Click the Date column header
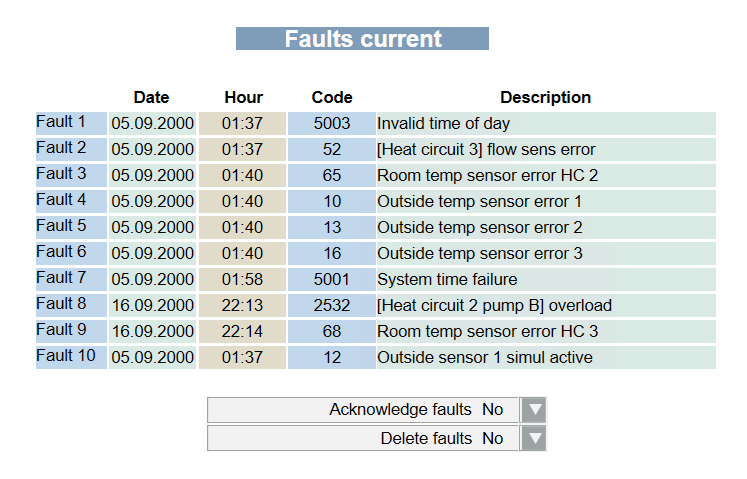747x479 pixels. [152, 98]
